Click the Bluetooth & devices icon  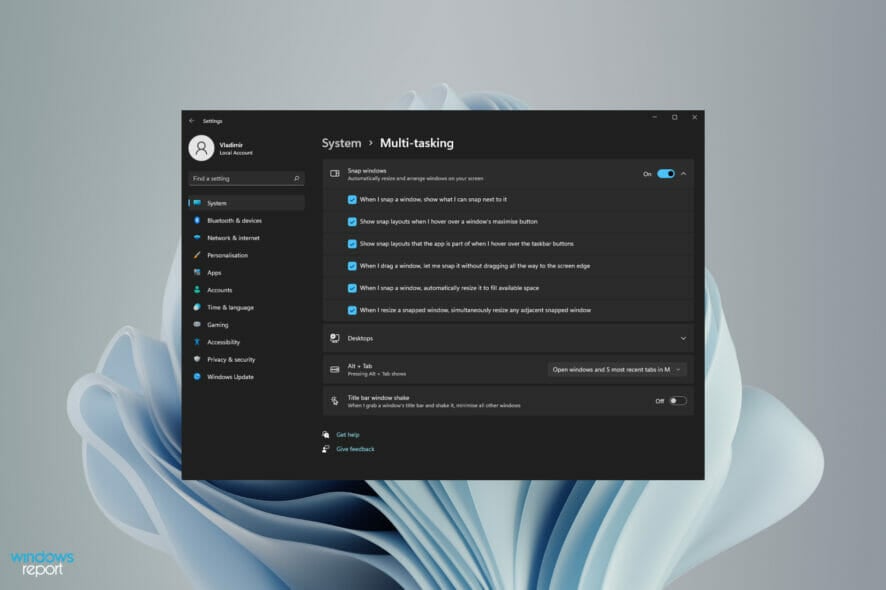(197, 220)
